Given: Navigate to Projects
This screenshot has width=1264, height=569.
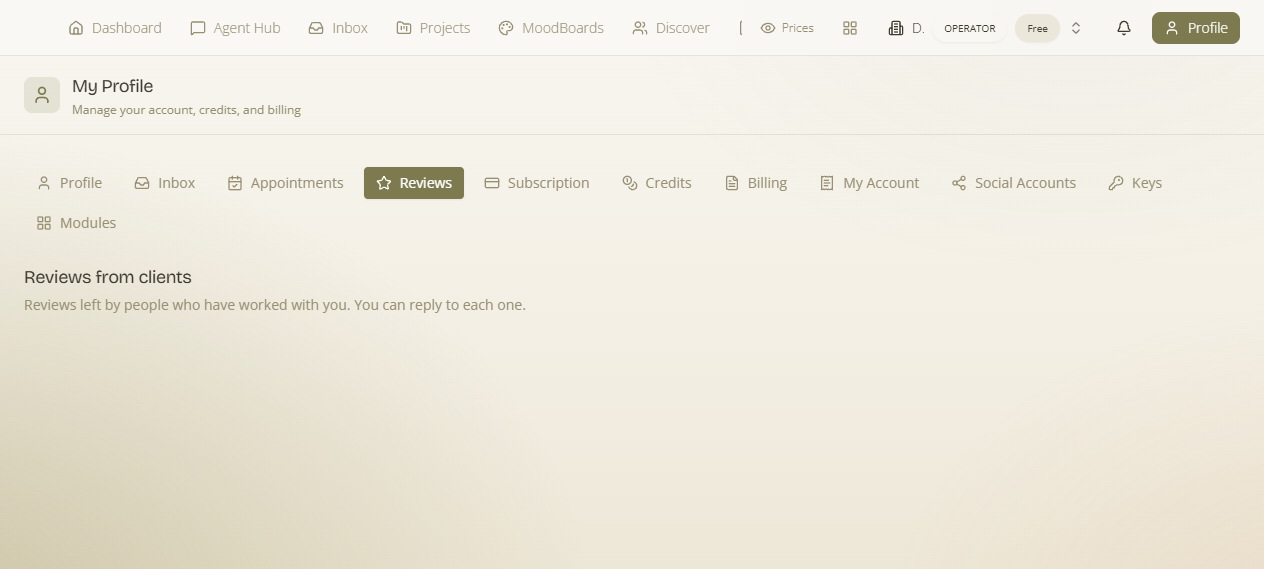Looking at the screenshot, I should [433, 28].
